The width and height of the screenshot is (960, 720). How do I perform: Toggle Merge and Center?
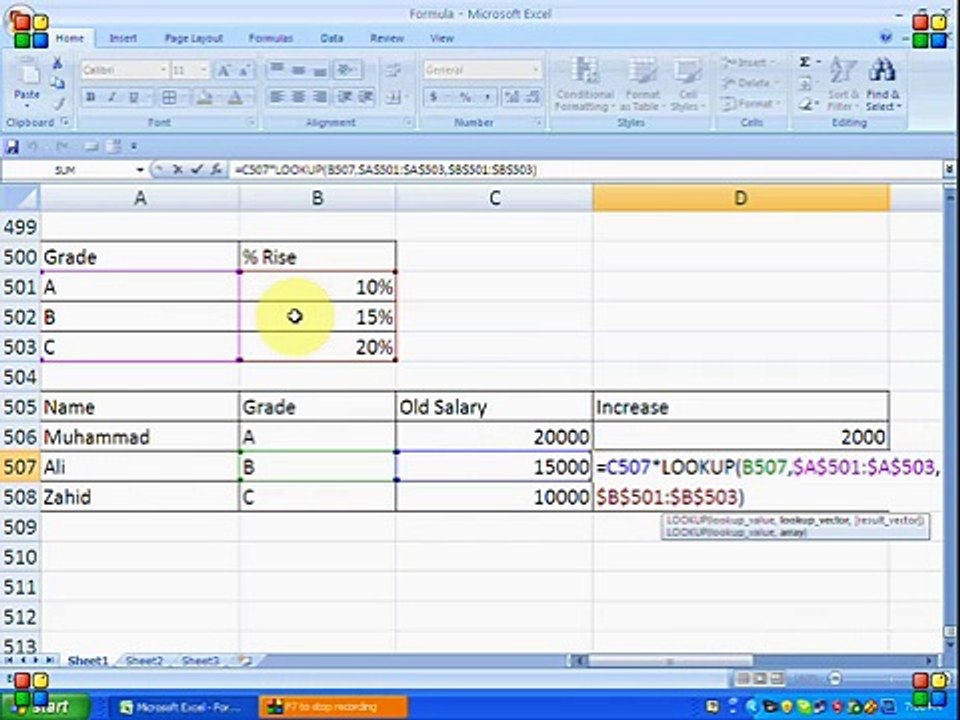point(392,97)
